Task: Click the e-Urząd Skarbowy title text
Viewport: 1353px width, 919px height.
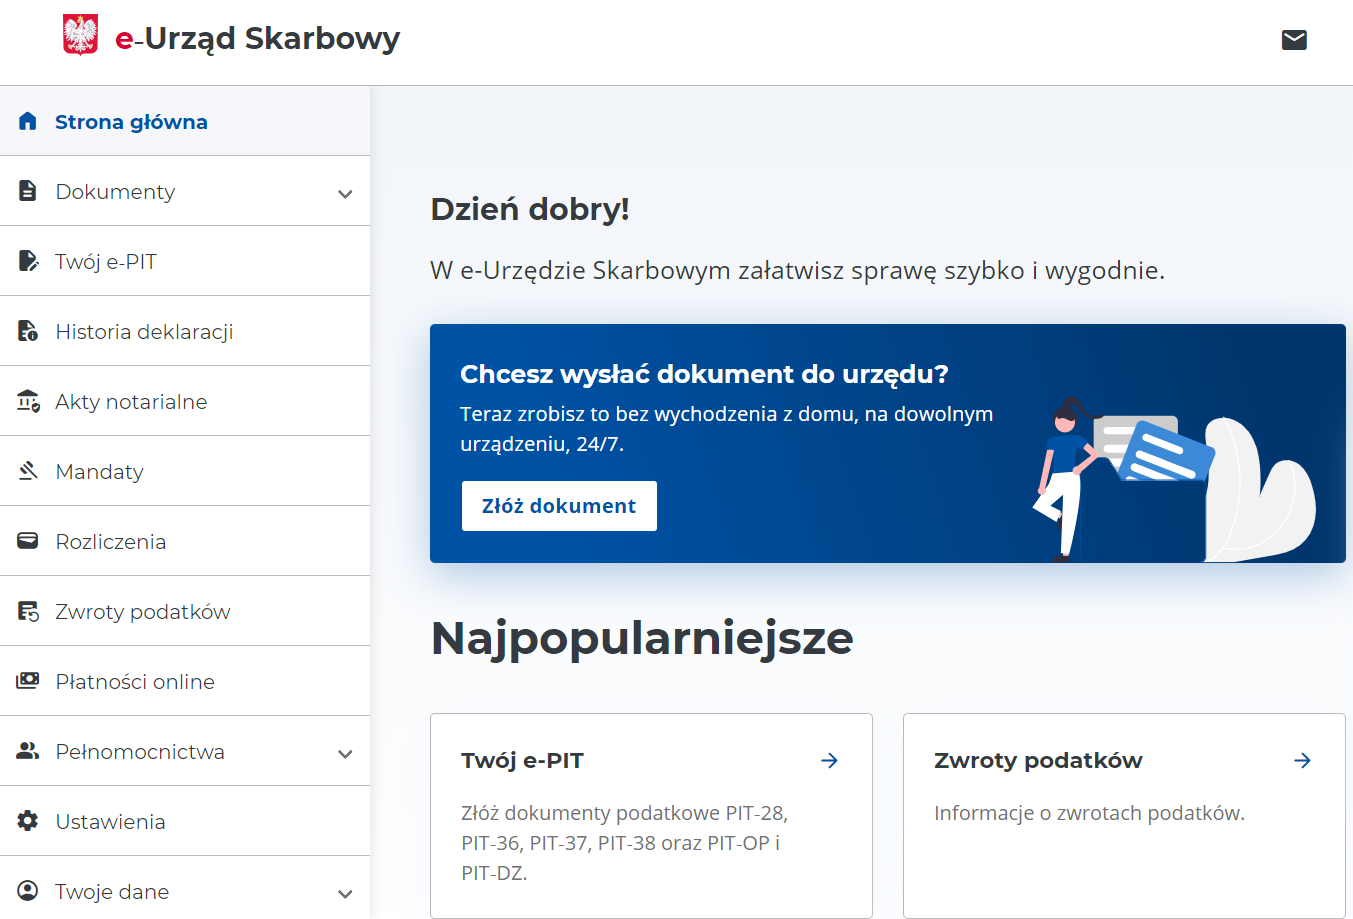Action: 257,38
